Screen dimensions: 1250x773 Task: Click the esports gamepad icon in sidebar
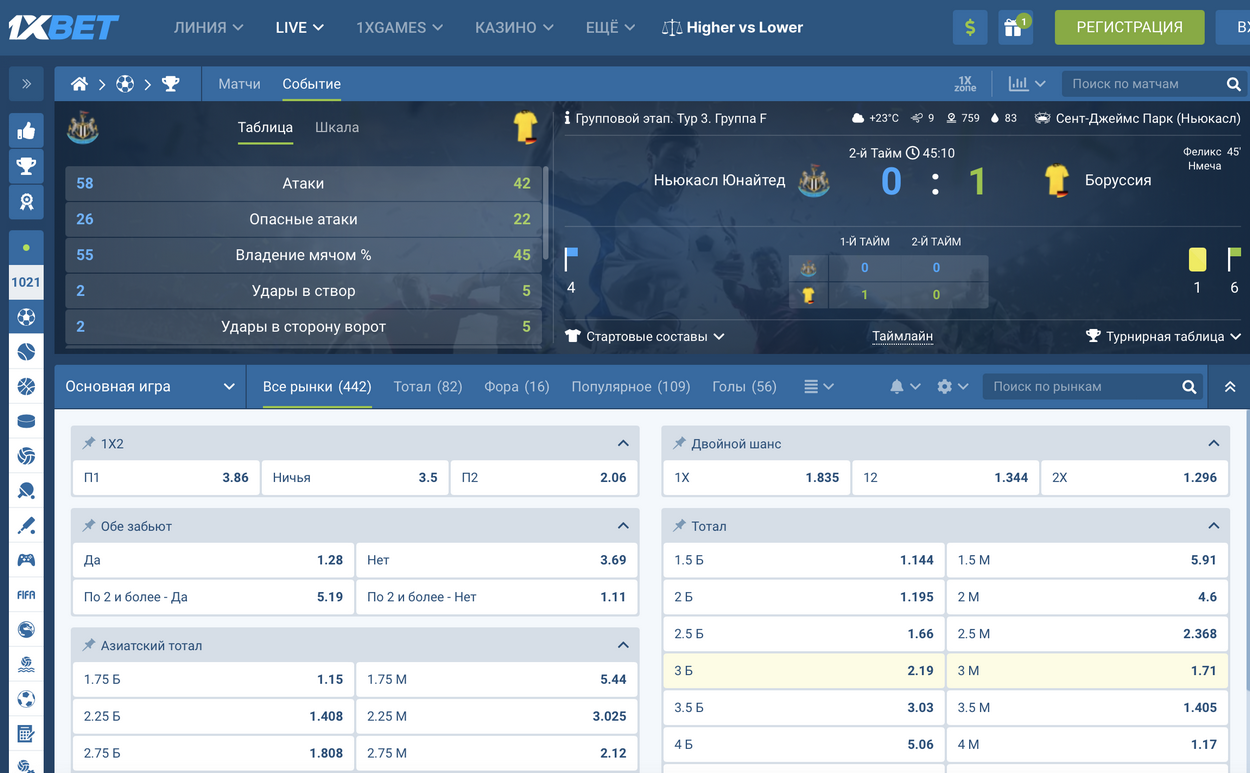click(26, 560)
